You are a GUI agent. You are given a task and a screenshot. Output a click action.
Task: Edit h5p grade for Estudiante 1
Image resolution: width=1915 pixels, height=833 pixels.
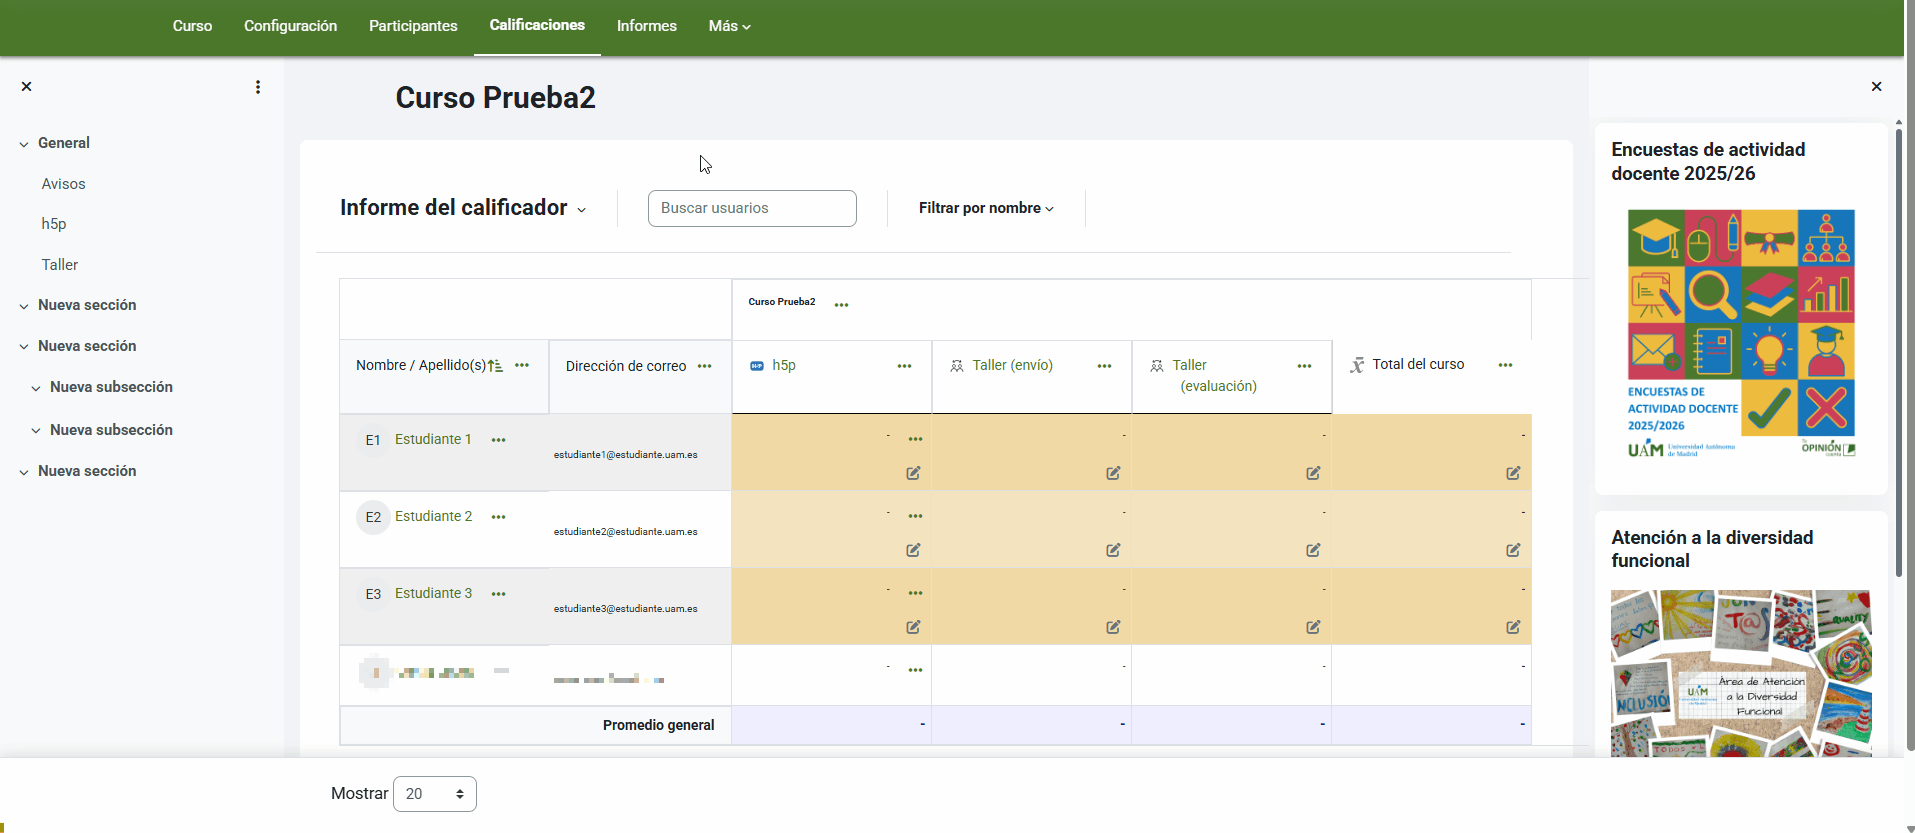tap(913, 473)
